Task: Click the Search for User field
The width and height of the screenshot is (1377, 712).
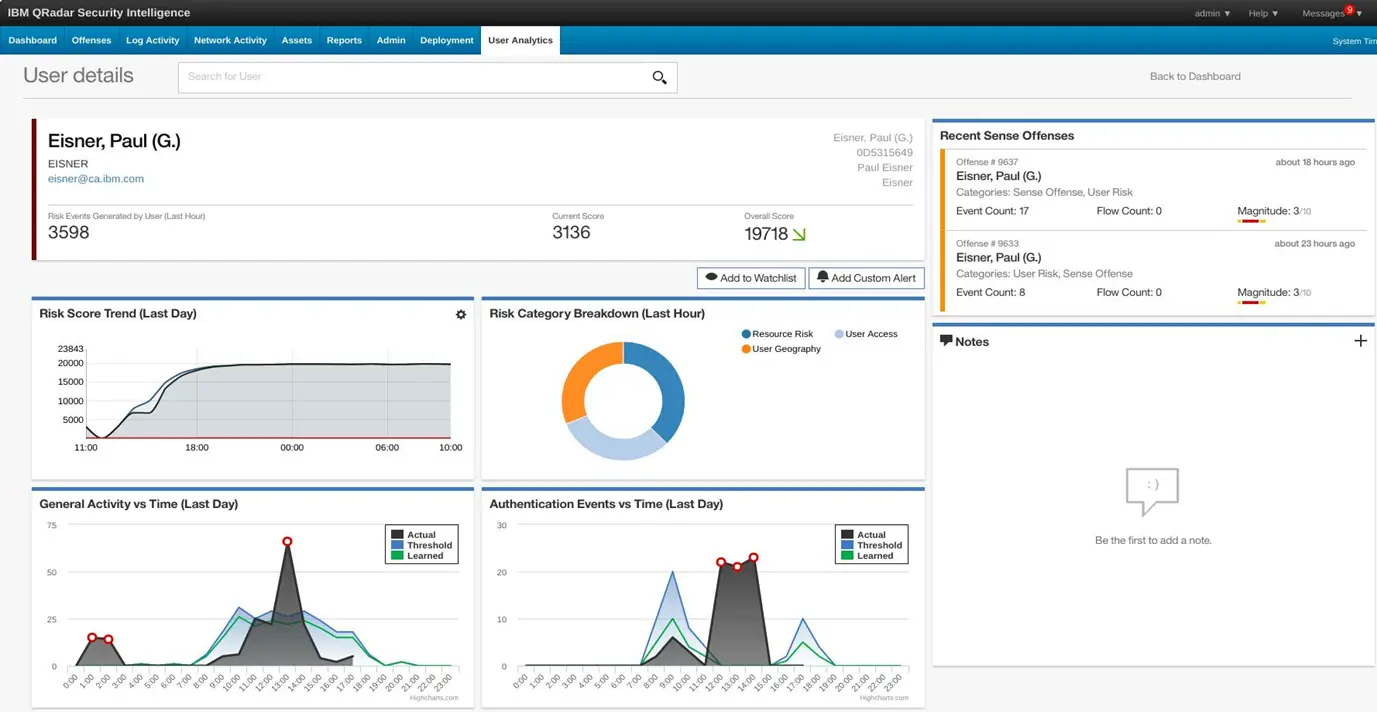Action: click(410, 77)
